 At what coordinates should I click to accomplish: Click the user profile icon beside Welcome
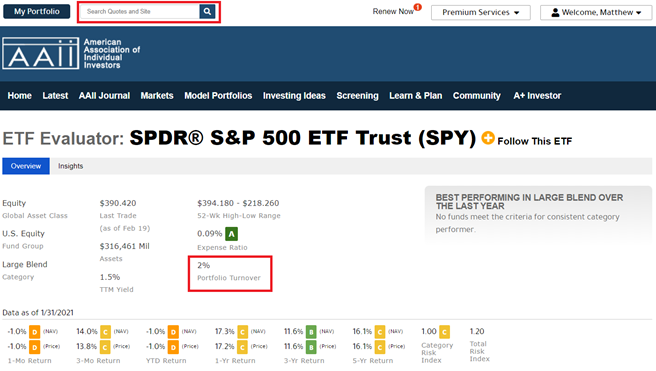point(555,13)
